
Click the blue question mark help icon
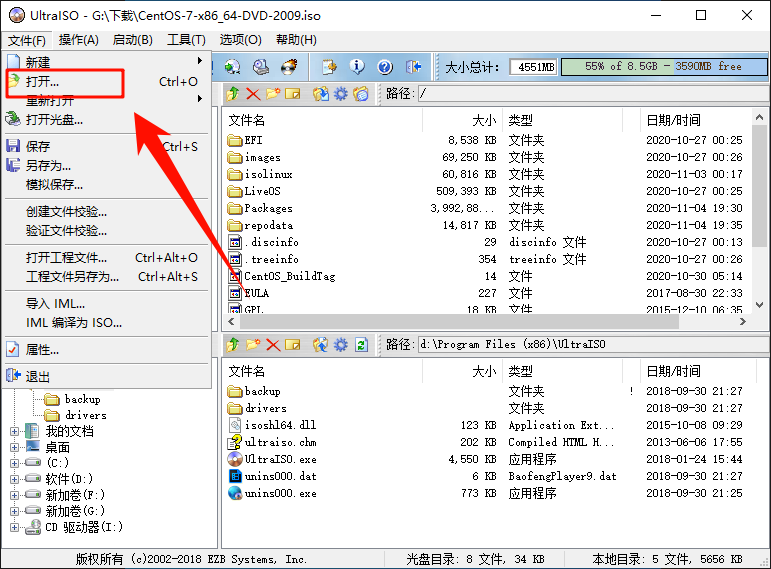(385, 66)
